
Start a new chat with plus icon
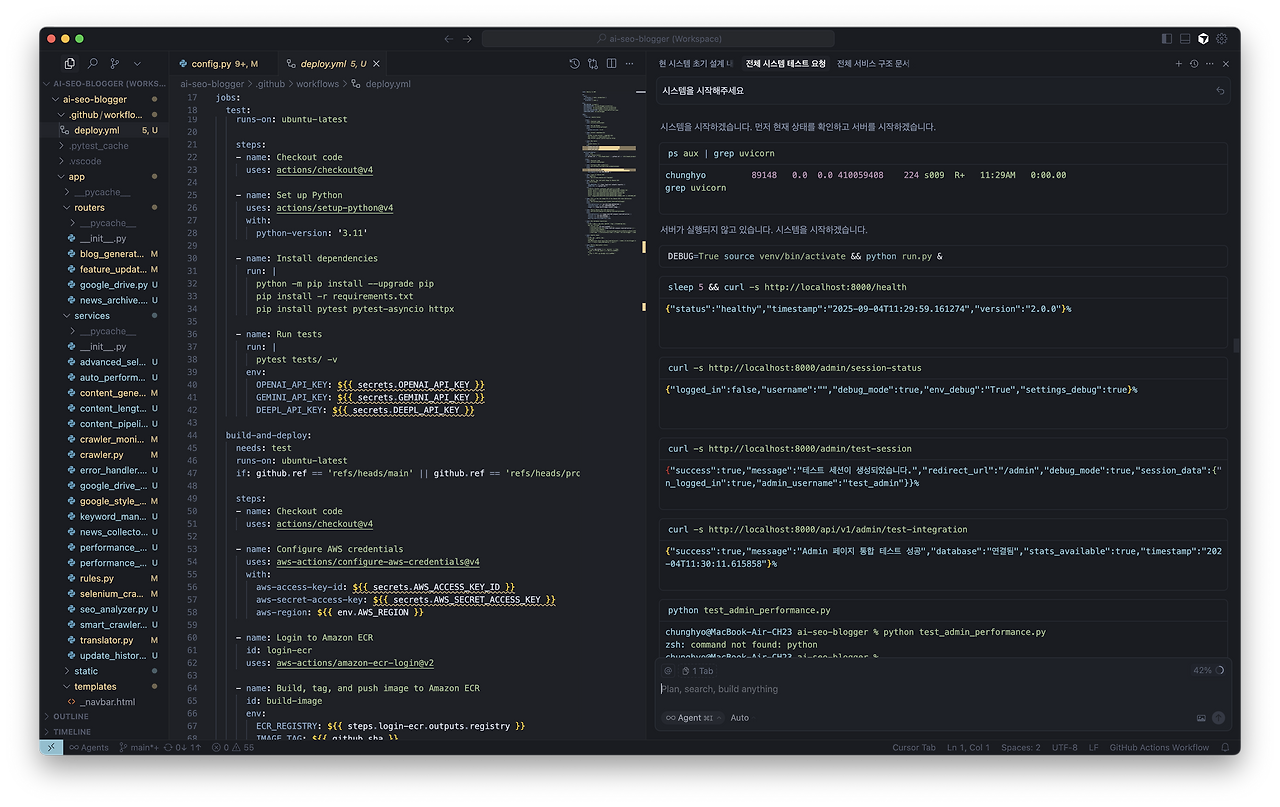point(1178,64)
